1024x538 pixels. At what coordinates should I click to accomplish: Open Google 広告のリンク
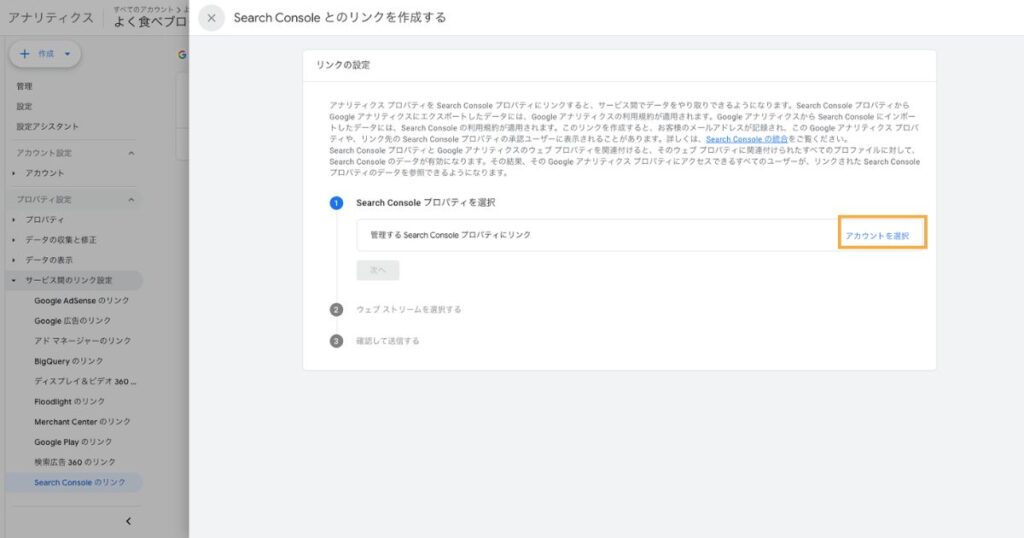72,321
